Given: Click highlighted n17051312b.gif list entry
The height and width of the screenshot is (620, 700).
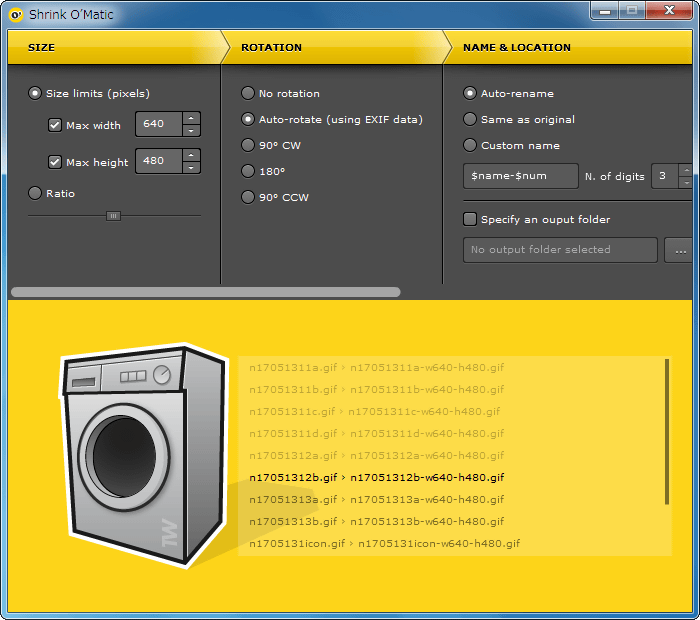Looking at the screenshot, I should [x=376, y=478].
